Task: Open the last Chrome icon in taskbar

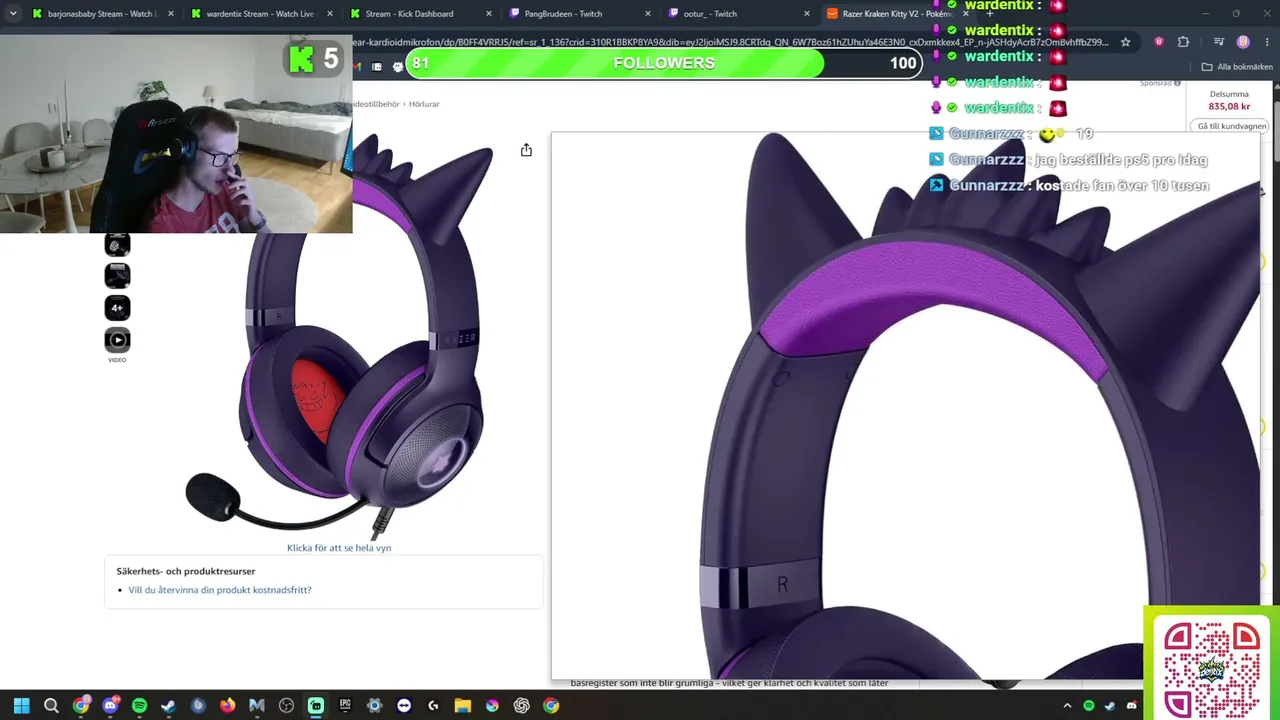Action: 551,706
